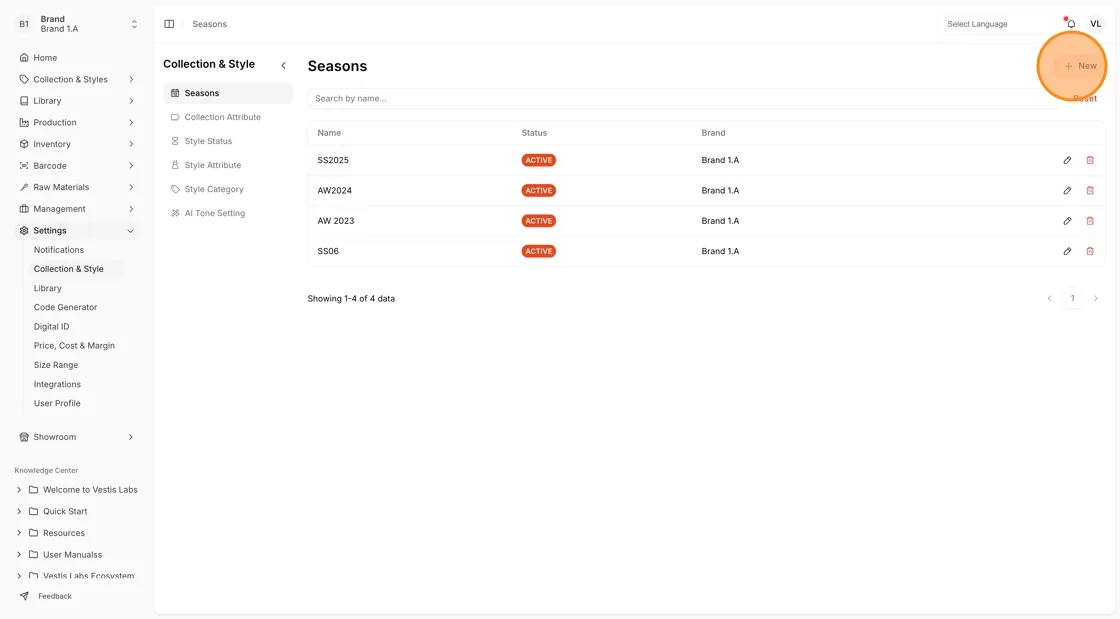This screenshot has height=619, width=1120.
Task: Expand the Production menu
Action: [x=76, y=123]
